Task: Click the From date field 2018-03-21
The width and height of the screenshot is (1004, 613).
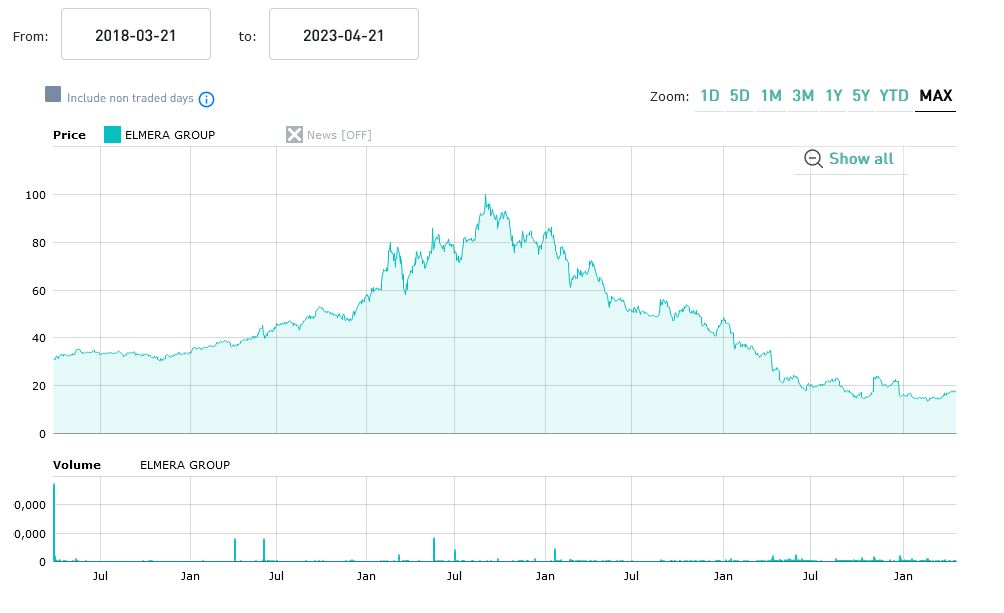Action: [136, 35]
